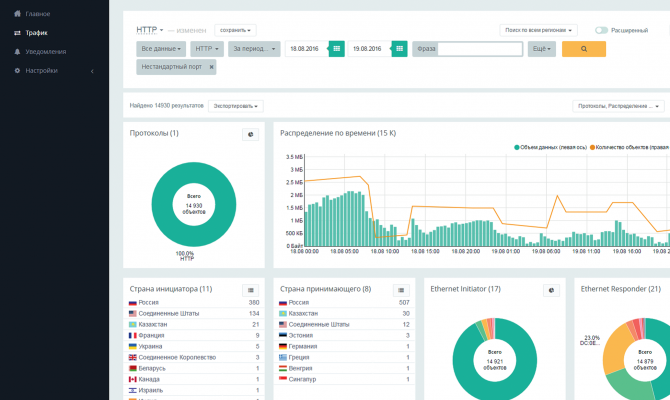The height and width of the screenshot is (400, 670).
Task: Select Сингапур row
Action: pos(344,379)
